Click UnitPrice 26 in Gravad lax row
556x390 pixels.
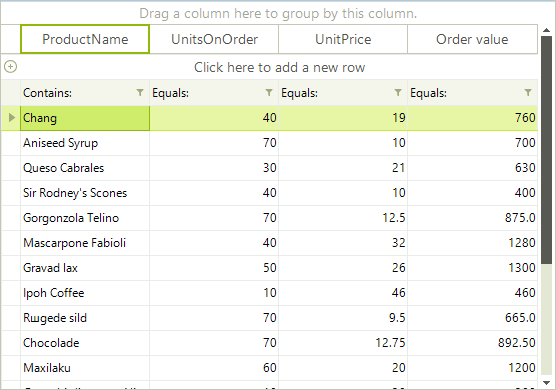[x=343, y=268]
